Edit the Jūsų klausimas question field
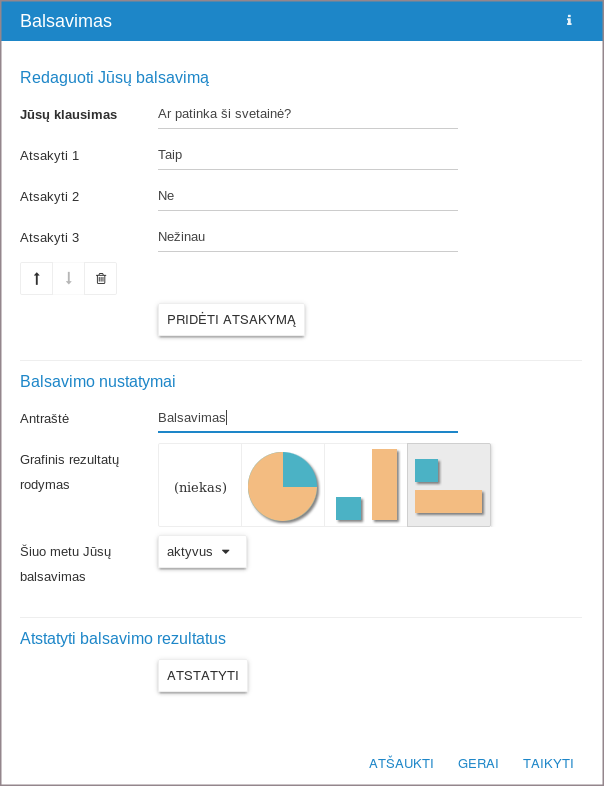 click(307, 114)
